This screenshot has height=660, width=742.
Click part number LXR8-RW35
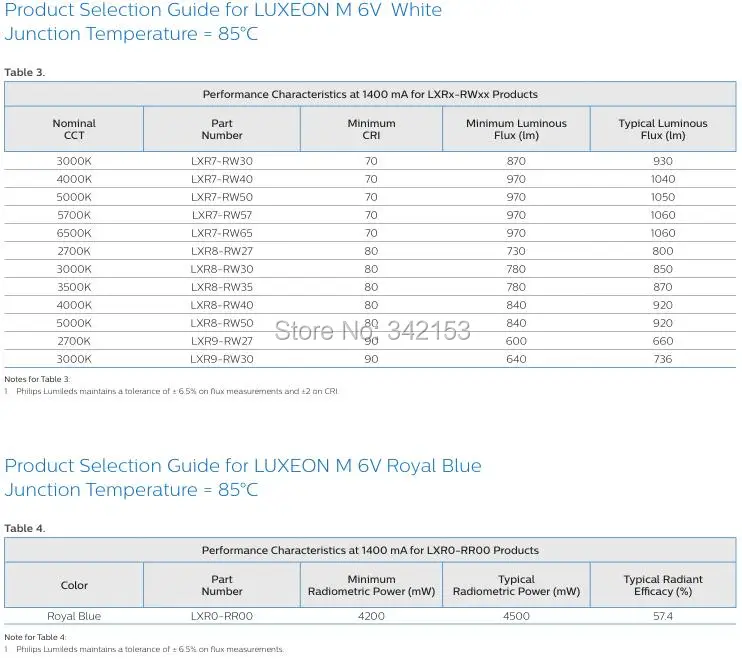point(221,287)
